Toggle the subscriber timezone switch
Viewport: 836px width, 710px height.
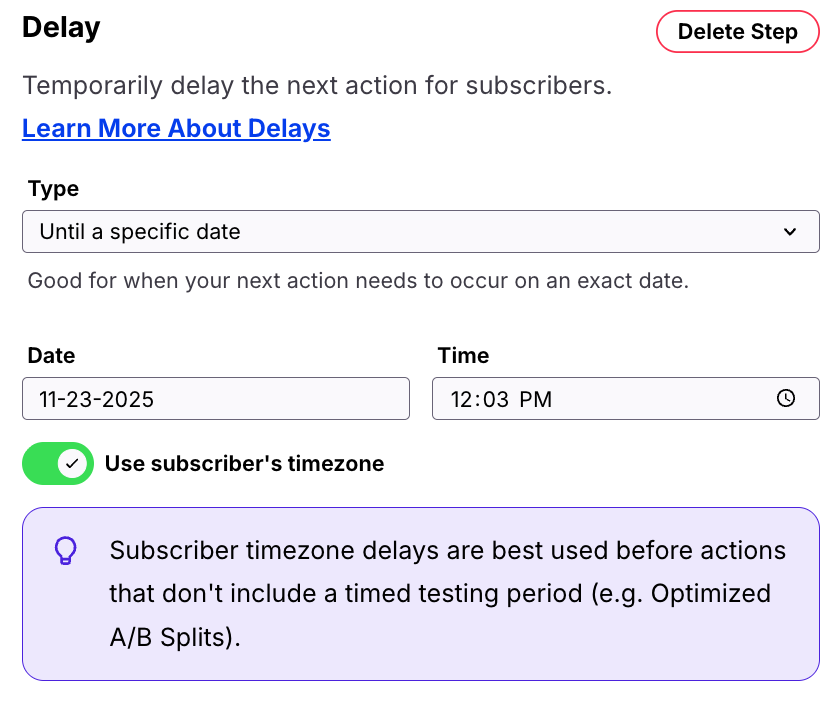coord(57,463)
